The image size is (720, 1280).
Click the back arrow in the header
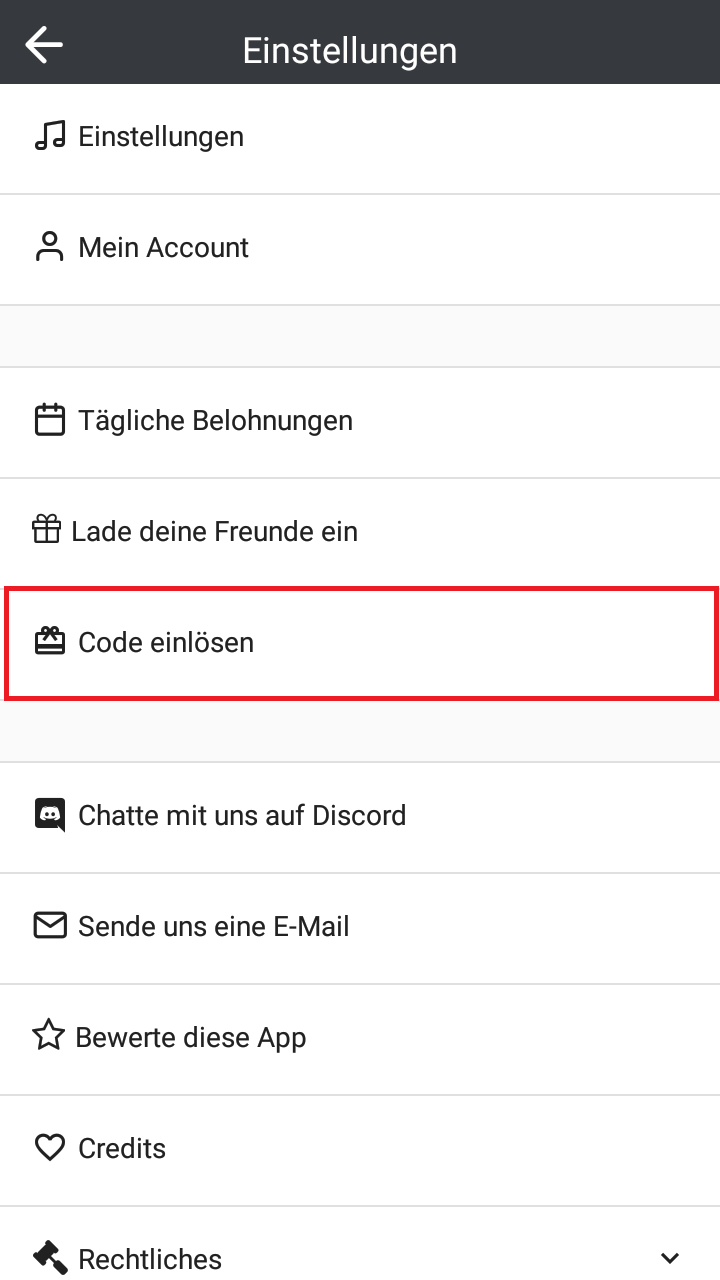pyautogui.click(x=43, y=43)
